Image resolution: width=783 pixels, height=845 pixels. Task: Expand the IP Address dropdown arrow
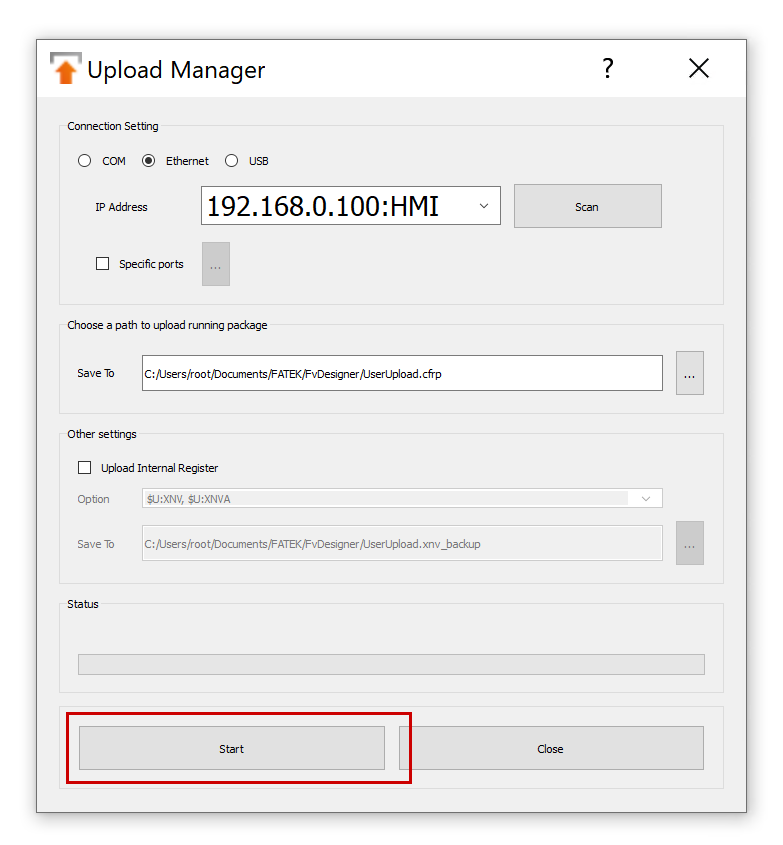pyautogui.click(x=484, y=206)
